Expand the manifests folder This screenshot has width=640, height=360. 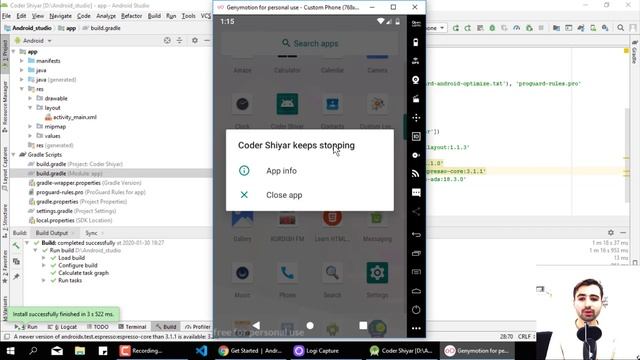[22, 61]
